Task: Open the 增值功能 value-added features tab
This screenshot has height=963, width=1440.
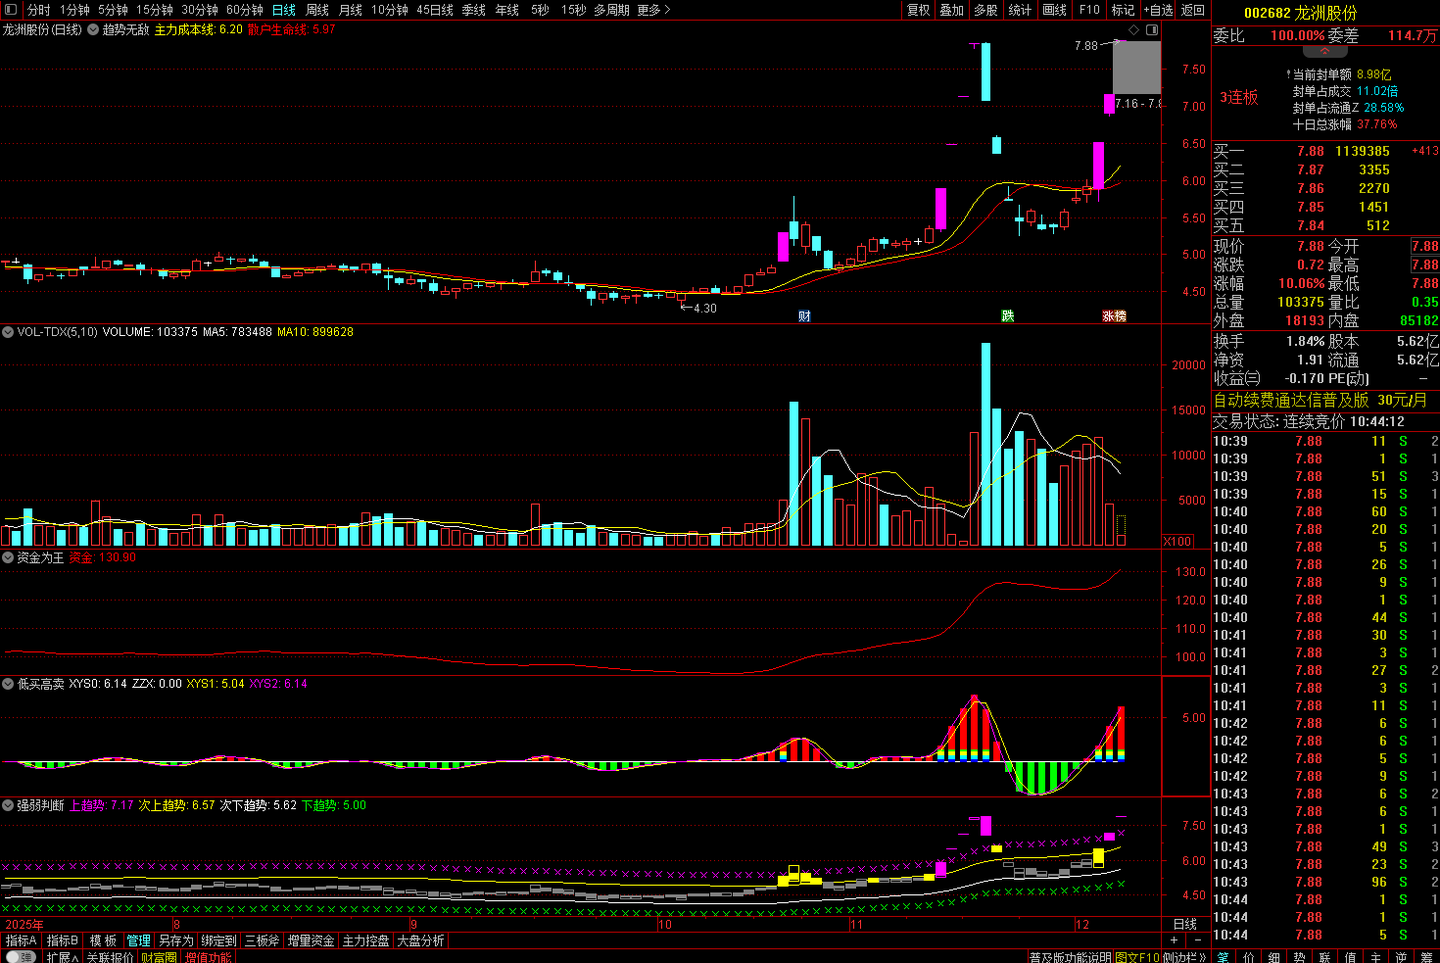Action: [208, 957]
